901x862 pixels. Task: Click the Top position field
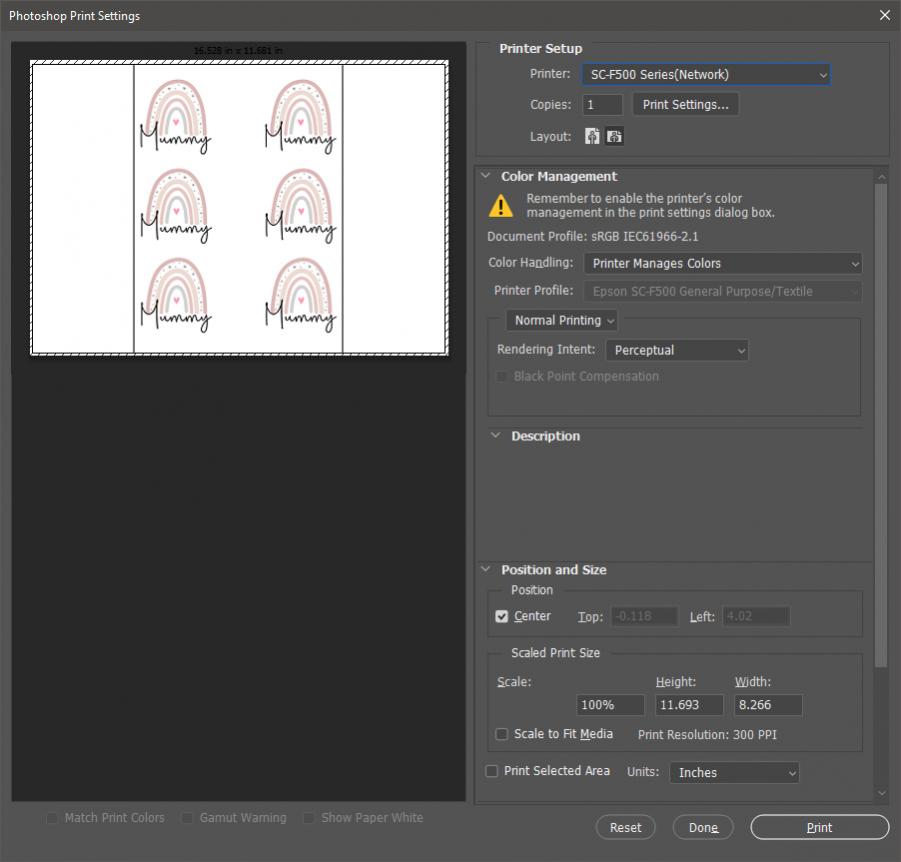pos(644,616)
